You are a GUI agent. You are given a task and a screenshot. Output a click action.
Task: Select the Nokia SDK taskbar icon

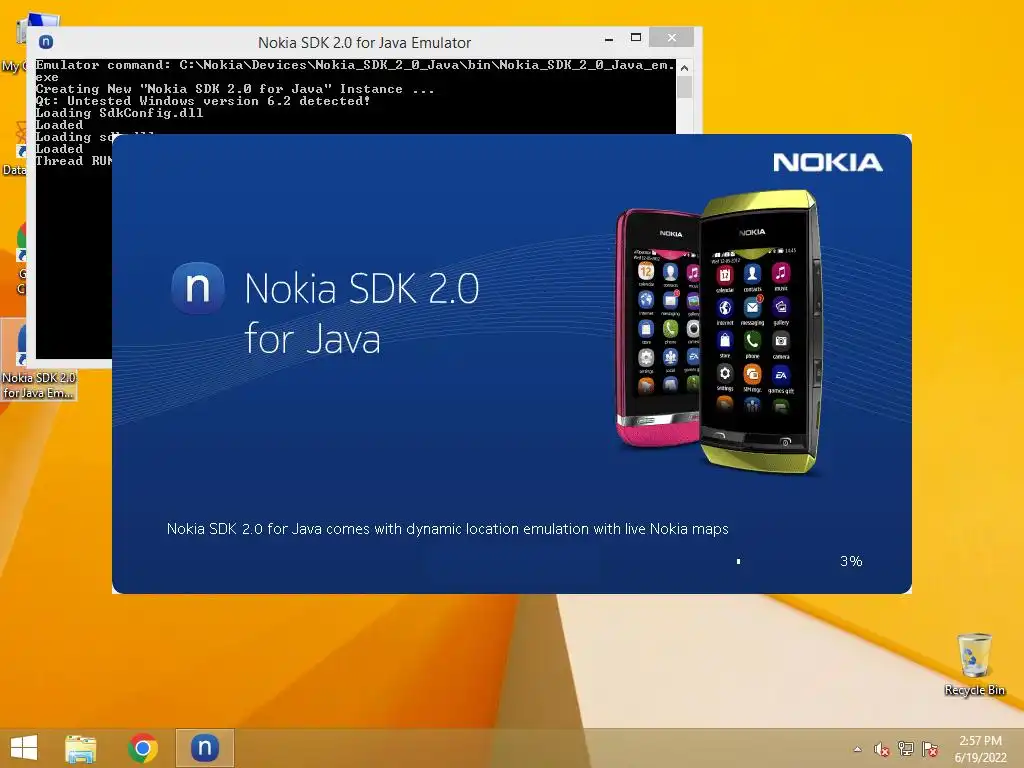(x=204, y=748)
